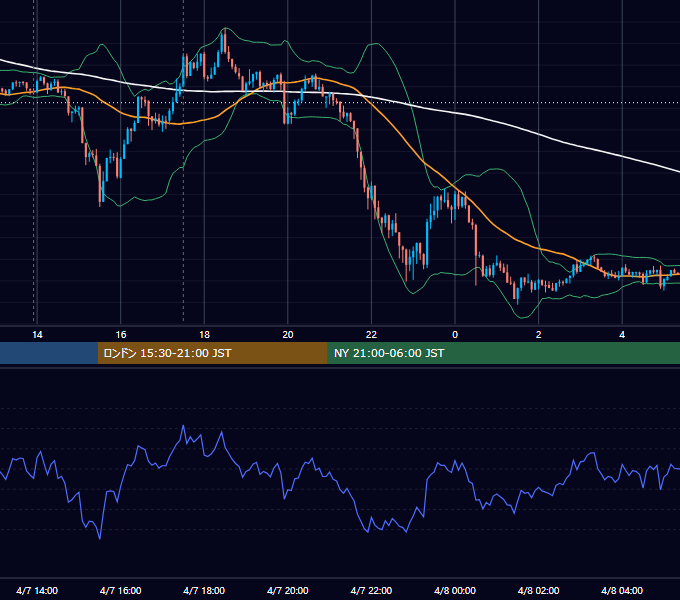Click the 20 hour label on price chart axis
This screenshot has width=680, height=600.
[x=288, y=335]
